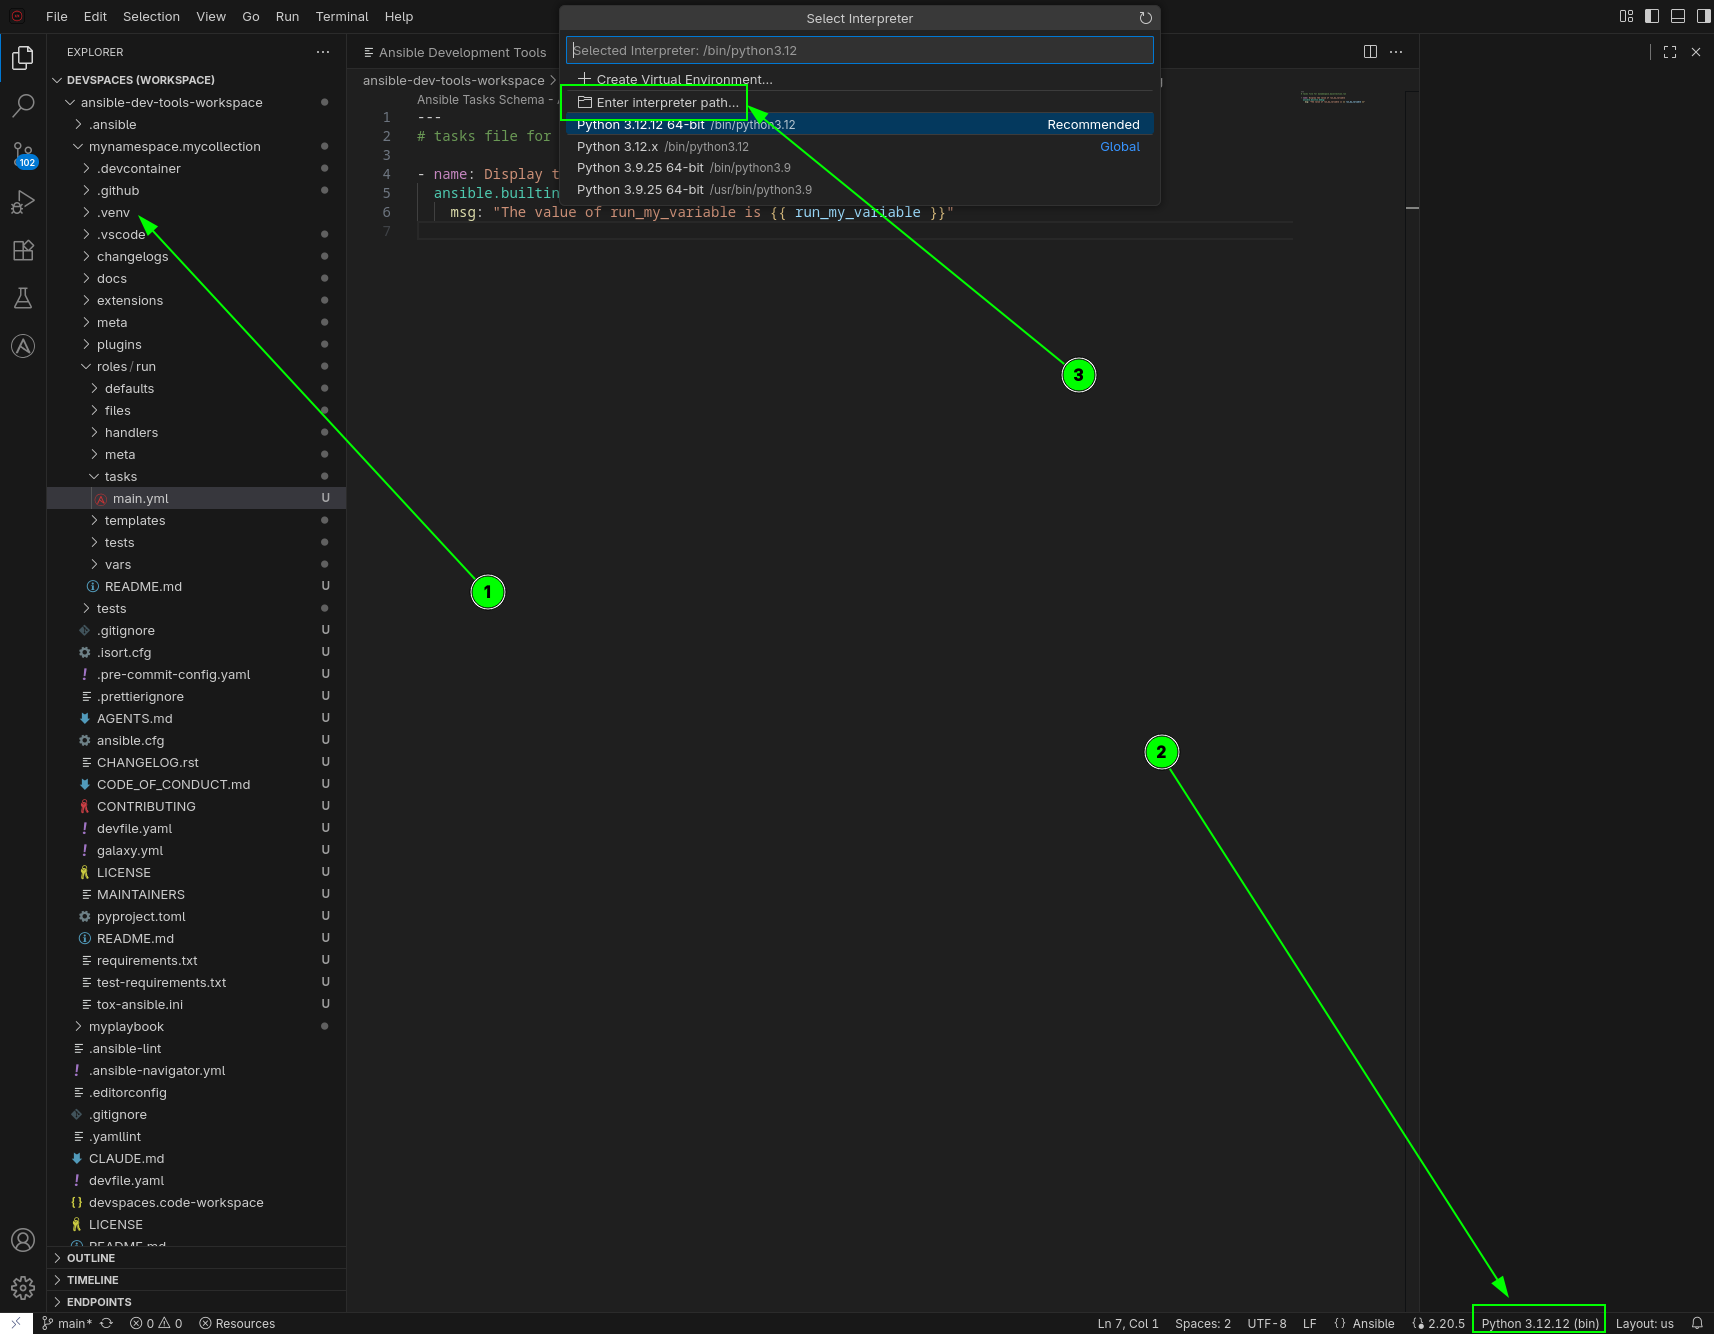Viewport: 1714px width, 1334px height.
Task: Close the secondary side panel
Action: pos(1696,52)
